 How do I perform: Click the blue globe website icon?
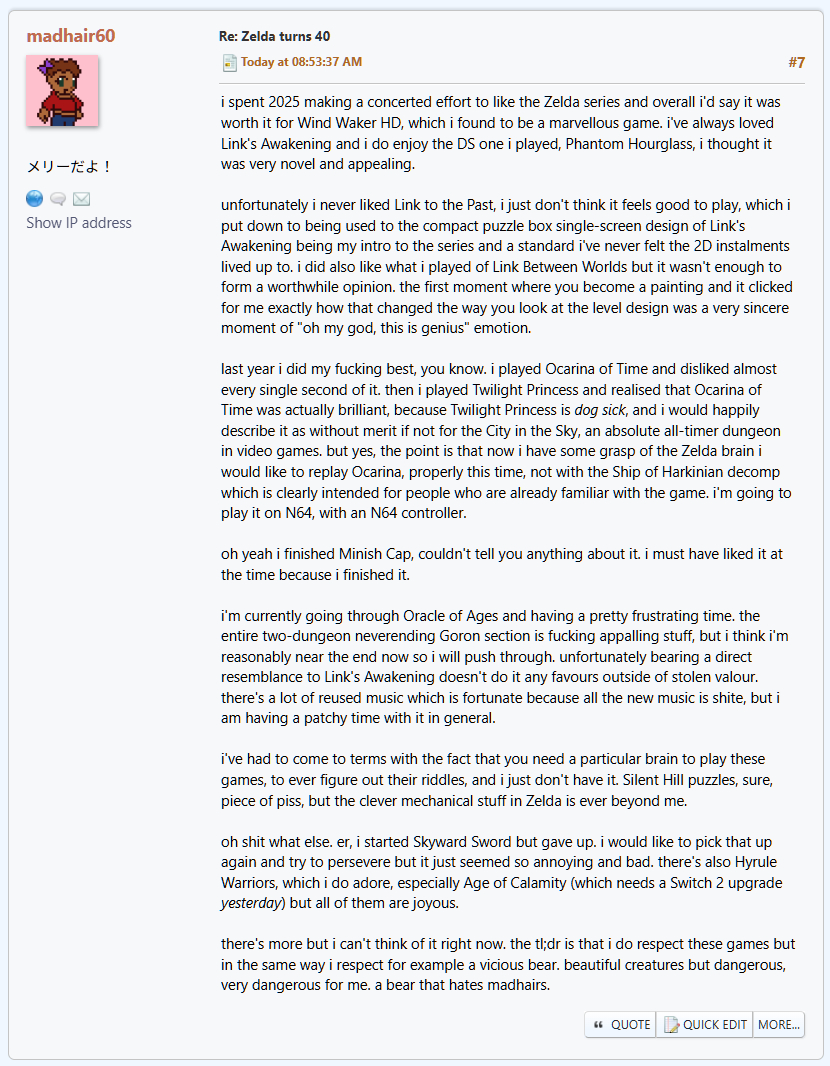pyautogui.click(x=35, y=198)
